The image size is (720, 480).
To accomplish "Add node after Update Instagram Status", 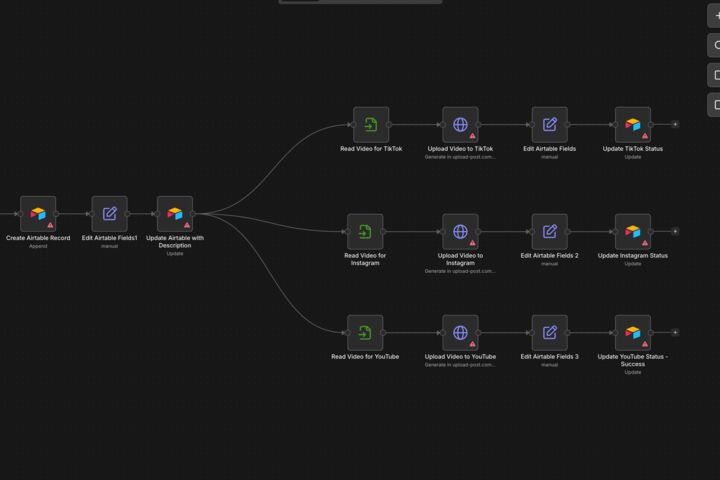I will [x=675, y=232].
